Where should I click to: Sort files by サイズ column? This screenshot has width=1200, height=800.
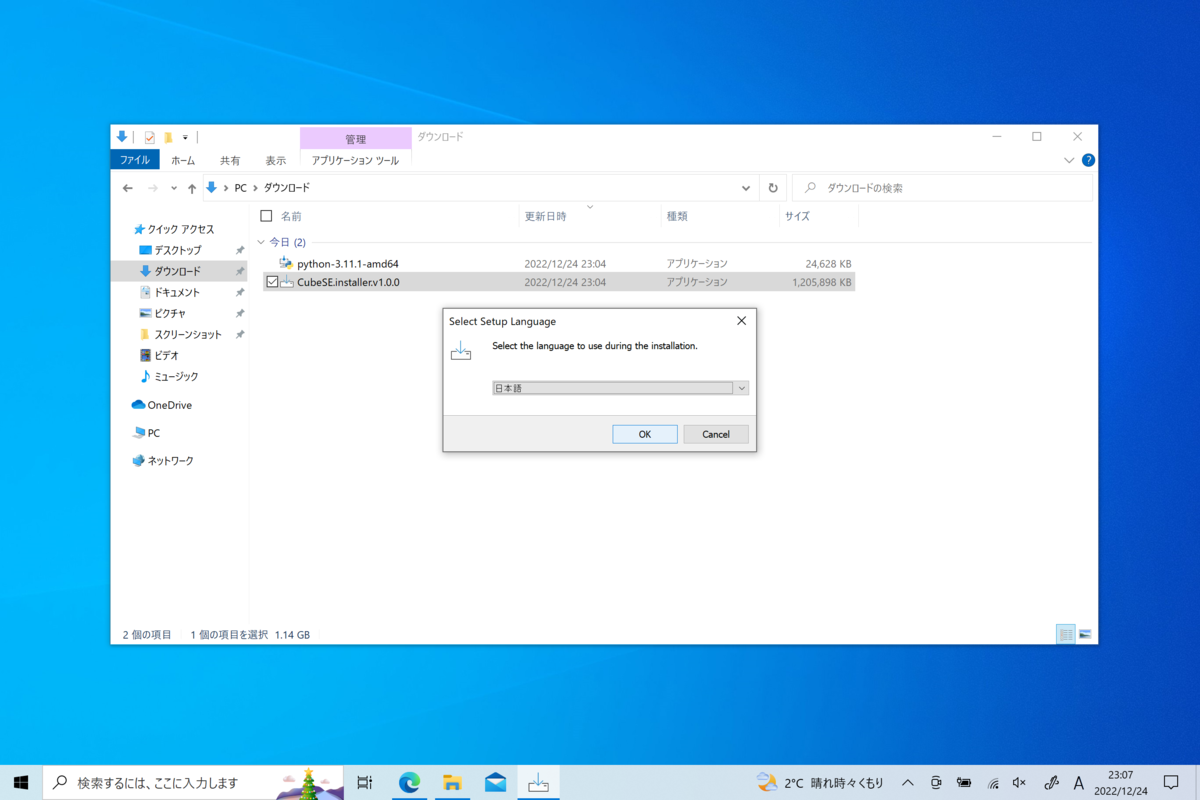coord(797,216)
